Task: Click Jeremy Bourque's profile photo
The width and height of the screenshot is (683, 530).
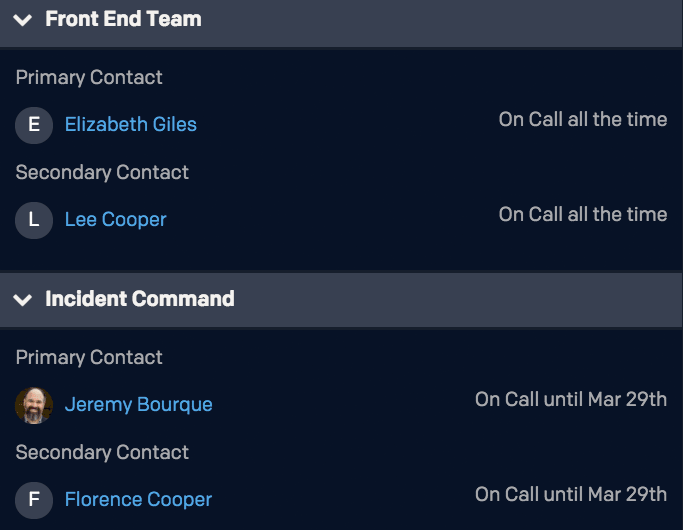Action: pyautogui.click(x=34, y=405)
